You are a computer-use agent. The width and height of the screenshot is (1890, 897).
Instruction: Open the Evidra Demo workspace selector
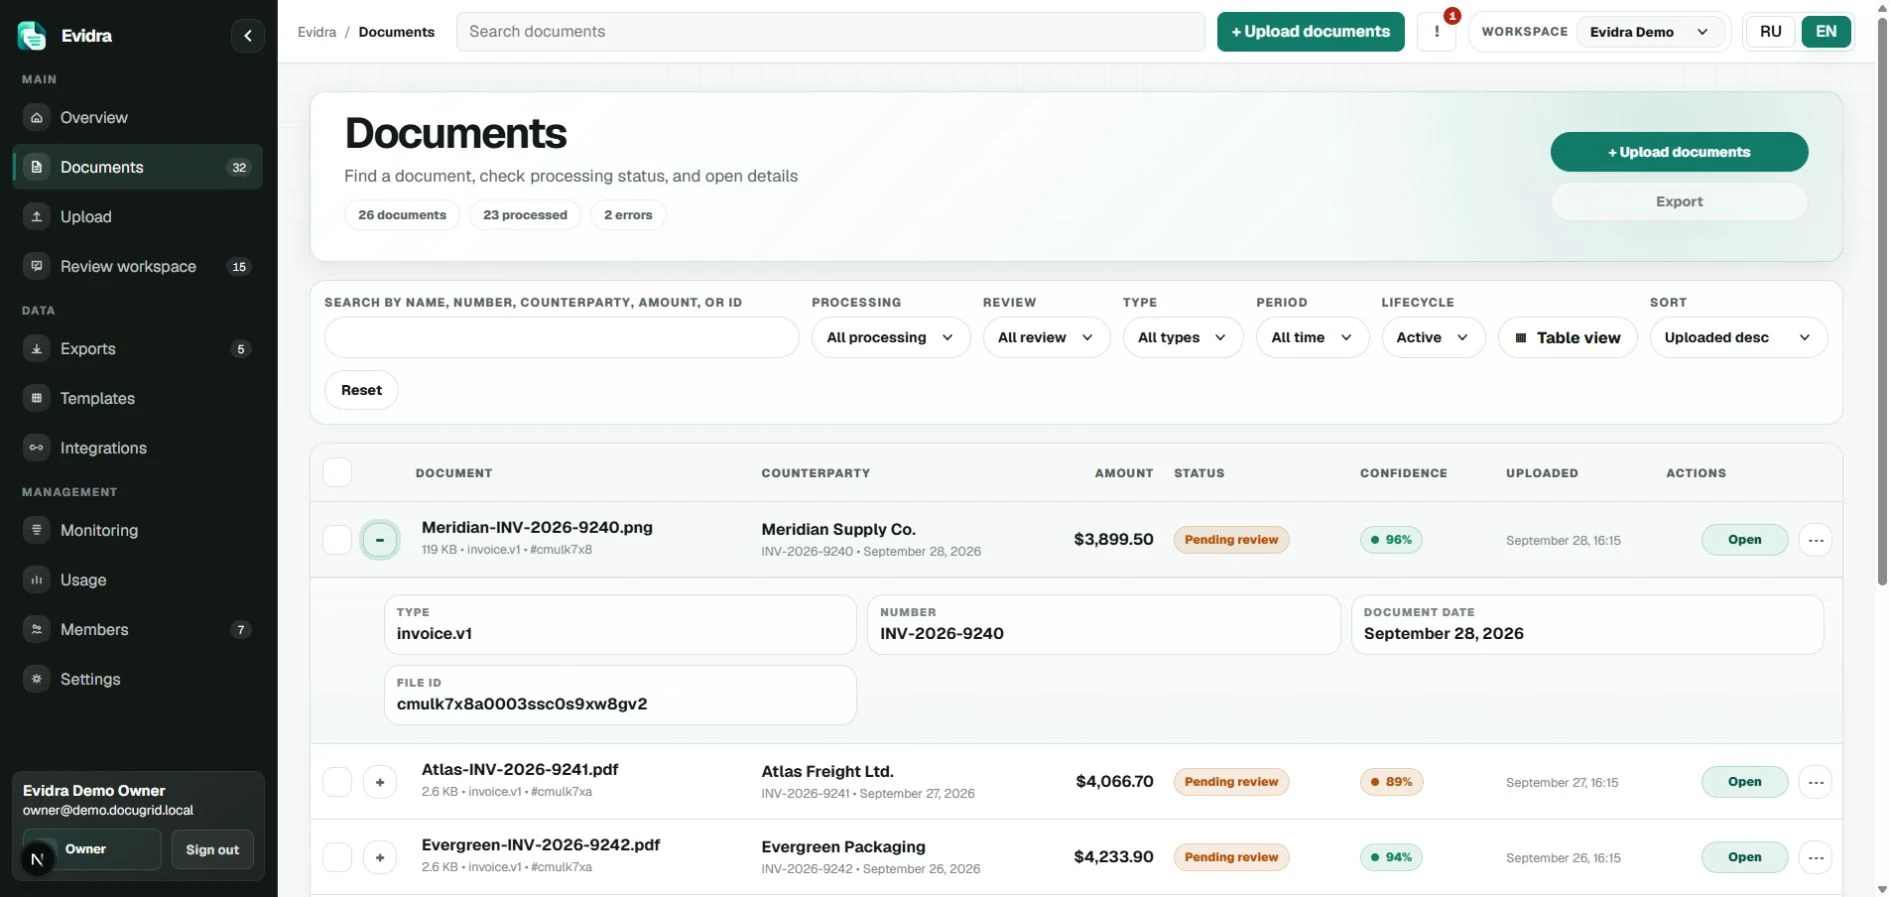pyautogui.click(x=1651, y=32)
